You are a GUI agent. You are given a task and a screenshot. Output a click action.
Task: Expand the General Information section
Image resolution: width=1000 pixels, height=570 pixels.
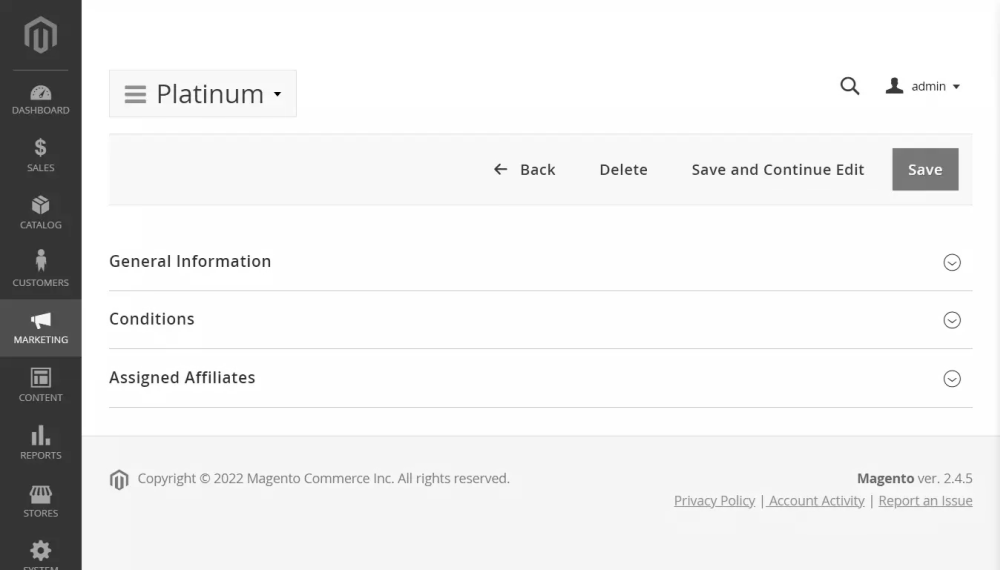pyautogui.click(x=952, y=262)
